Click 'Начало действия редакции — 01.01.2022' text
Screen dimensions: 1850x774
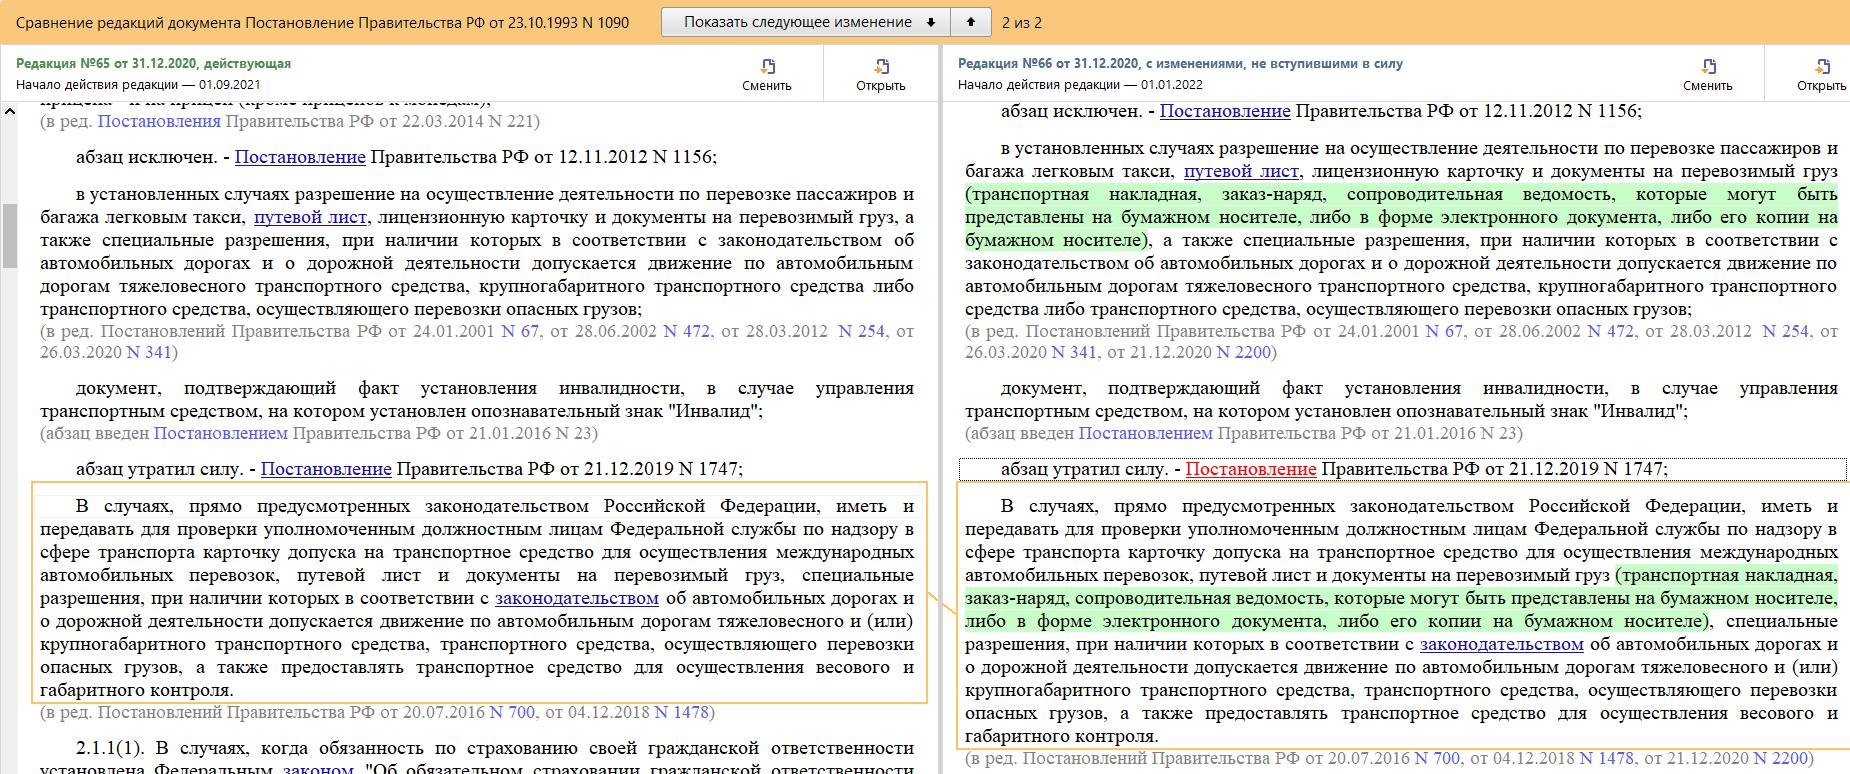point(1080,85)
